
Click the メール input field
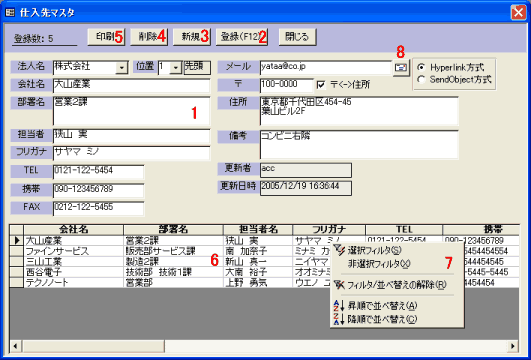coord(326,67)
